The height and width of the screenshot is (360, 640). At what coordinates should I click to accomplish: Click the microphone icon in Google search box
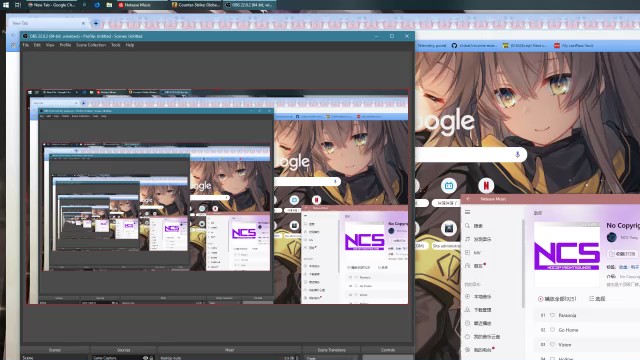[x=517, y=155]
